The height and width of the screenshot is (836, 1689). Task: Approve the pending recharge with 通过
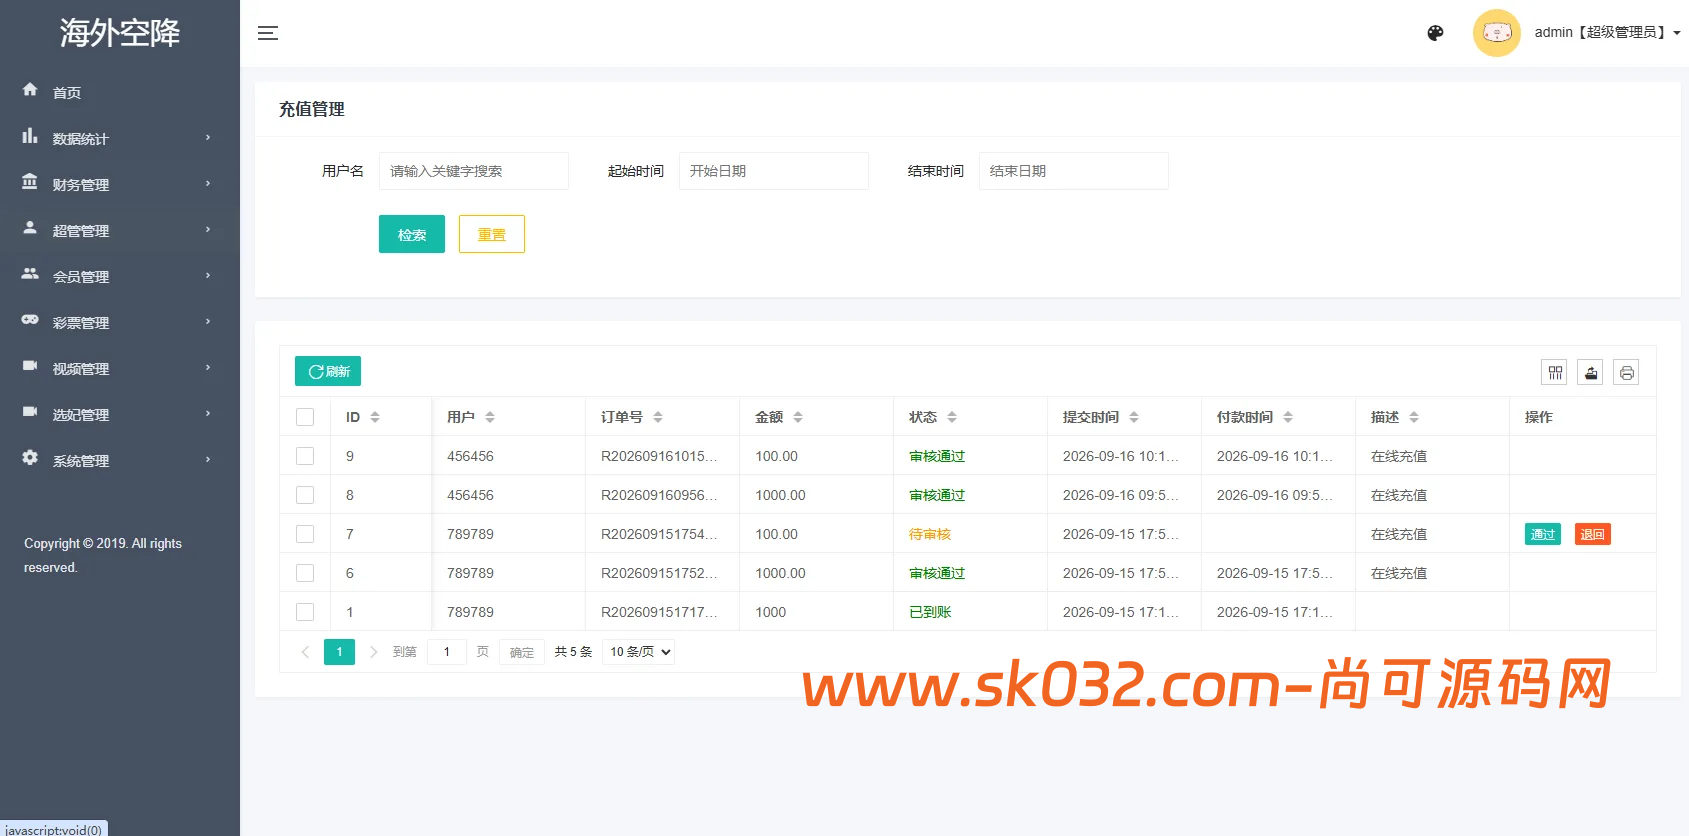(x=1543, y=534)
